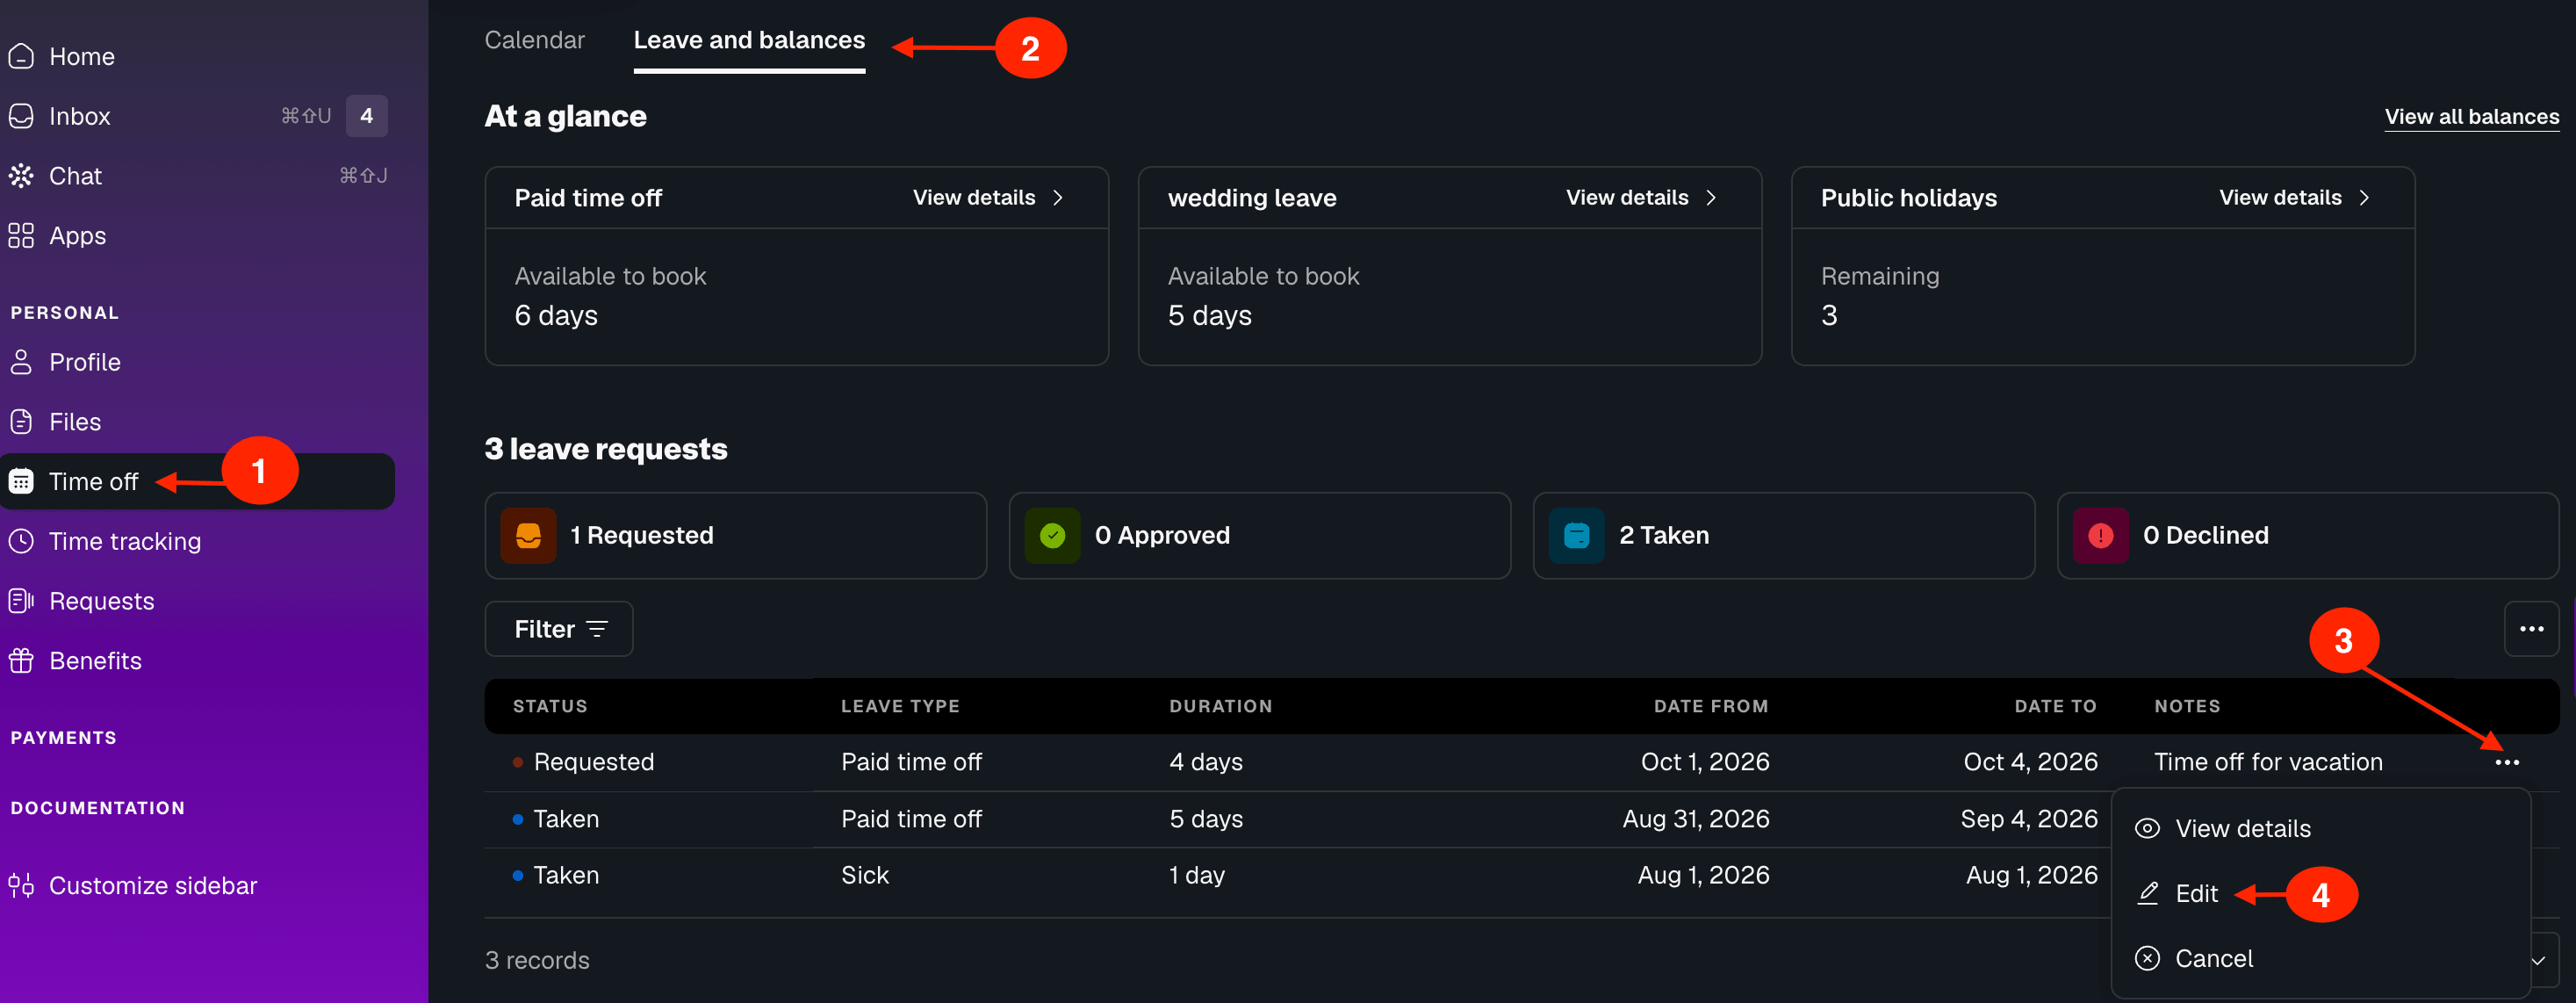2576x1003 pixels.
Task: Sort by the STATUS column header
Action: click(550, 706)
